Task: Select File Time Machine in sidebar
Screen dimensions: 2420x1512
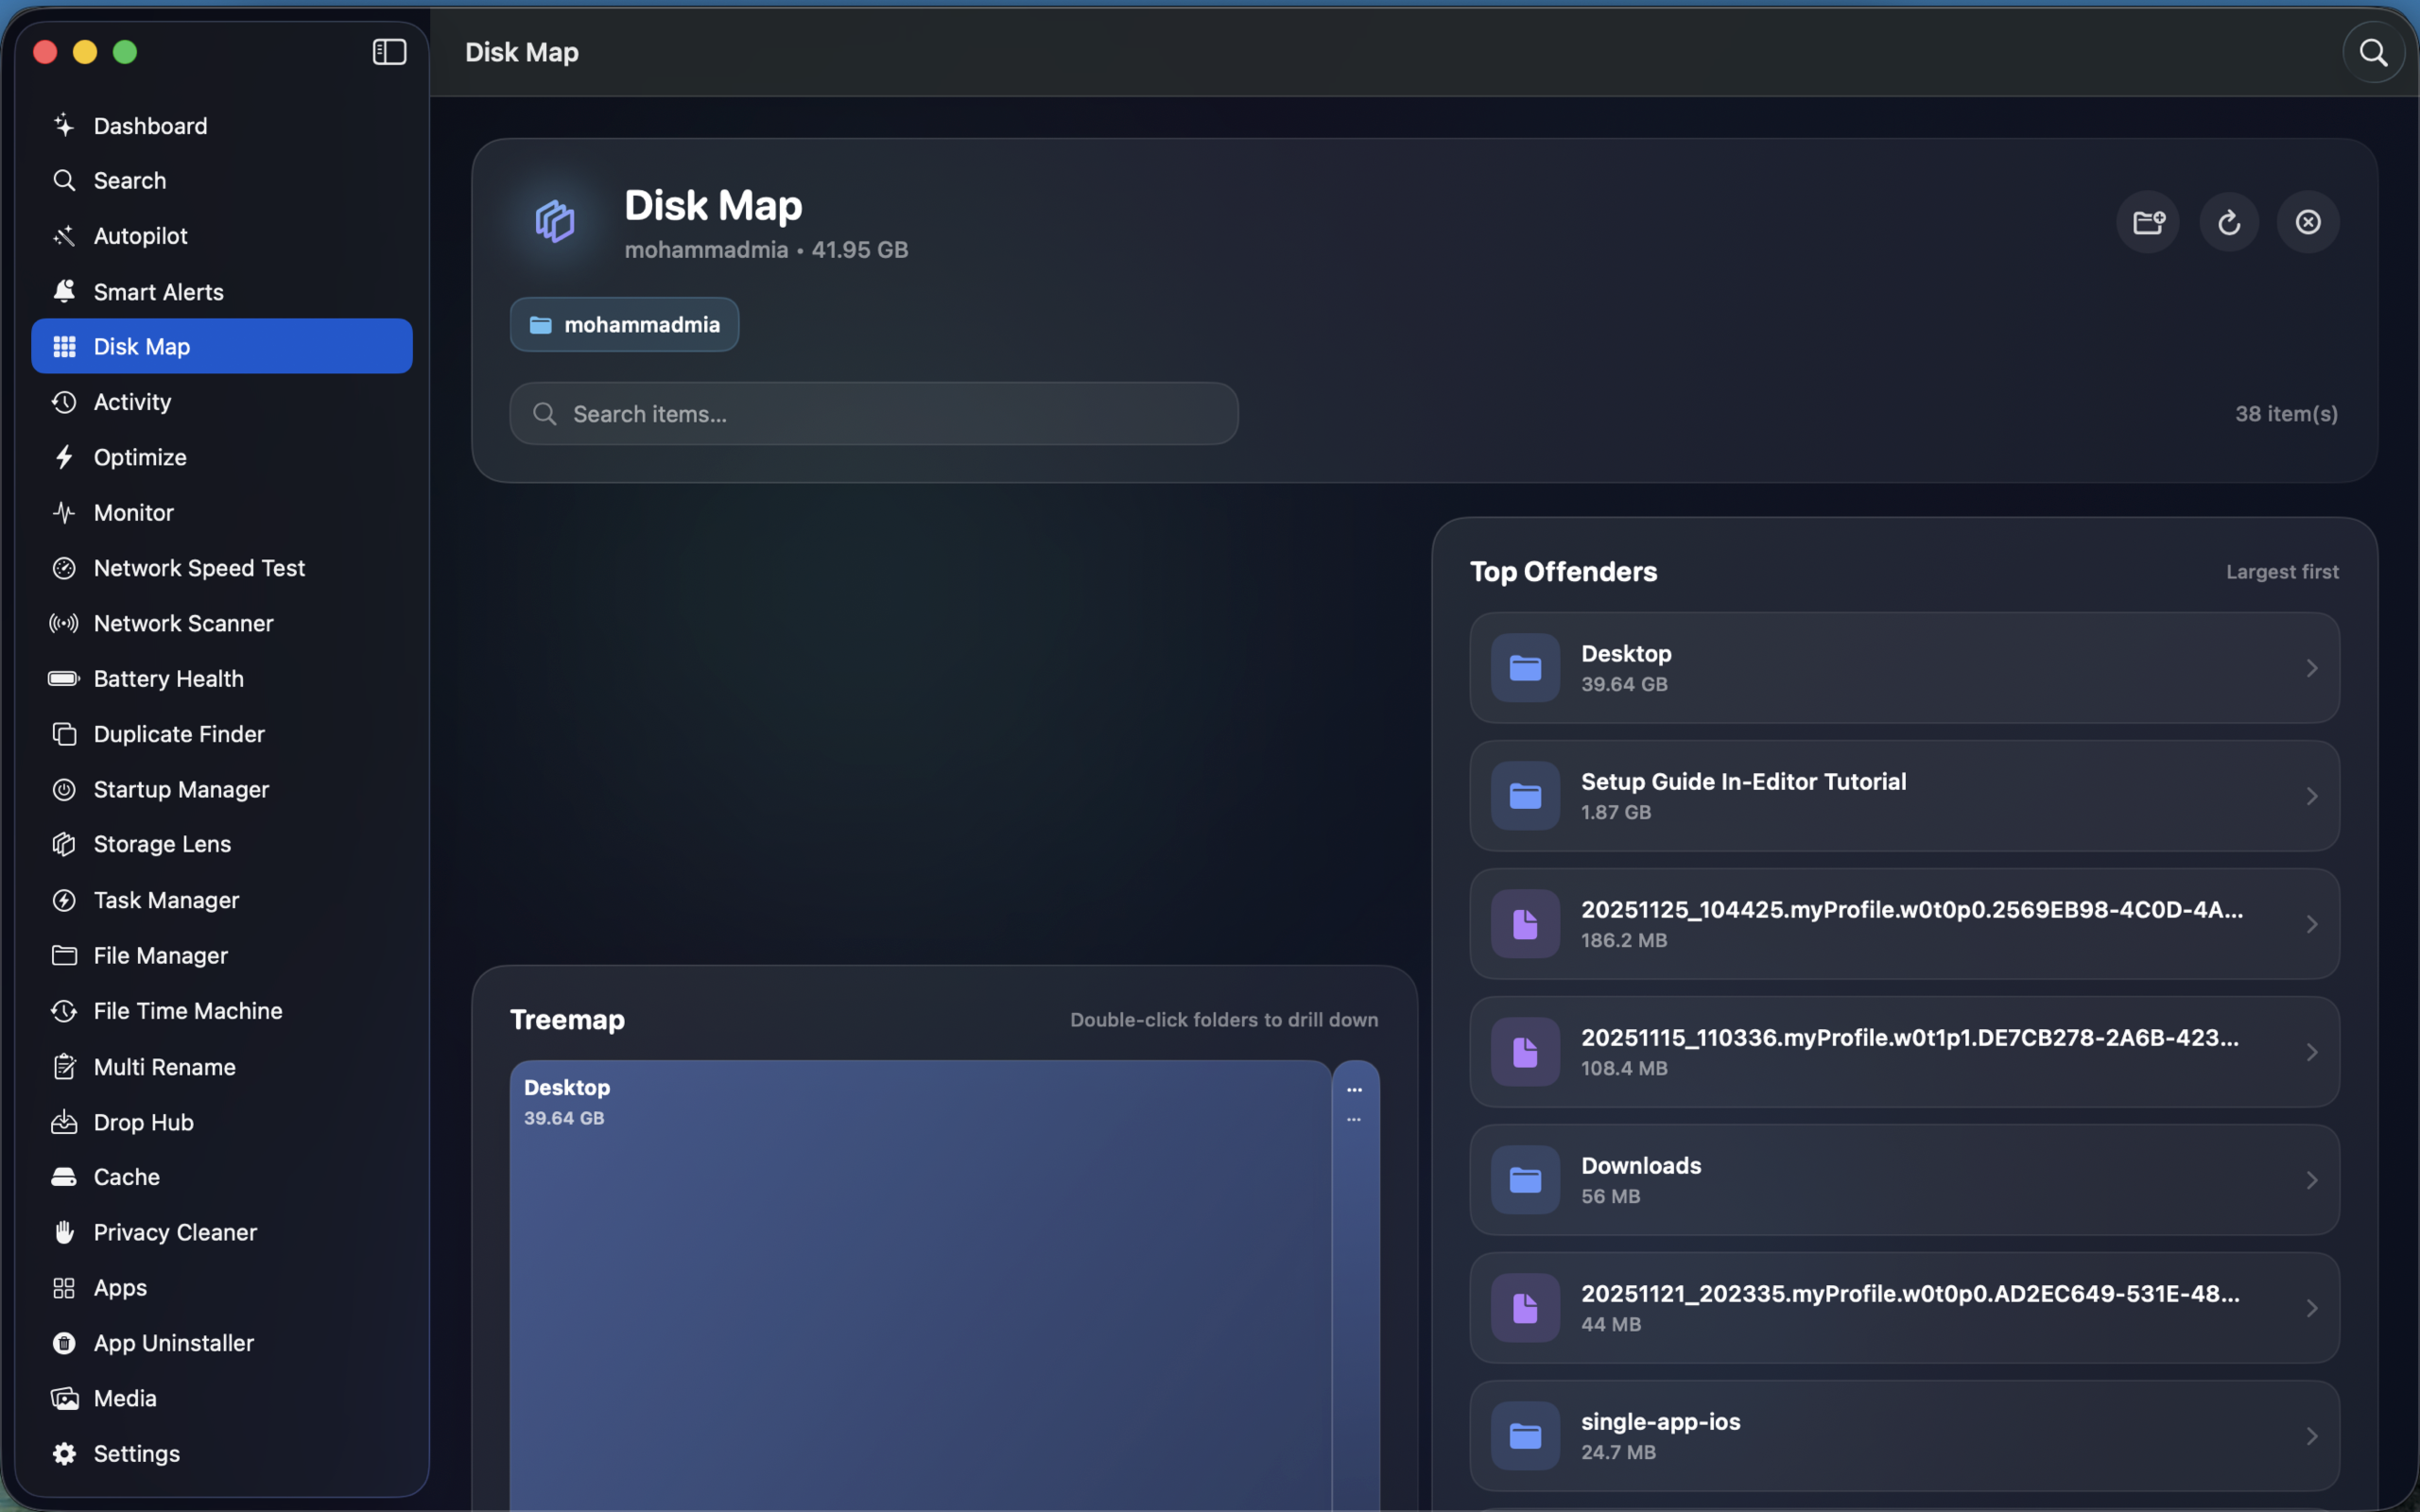Action: pos(222,1011)
